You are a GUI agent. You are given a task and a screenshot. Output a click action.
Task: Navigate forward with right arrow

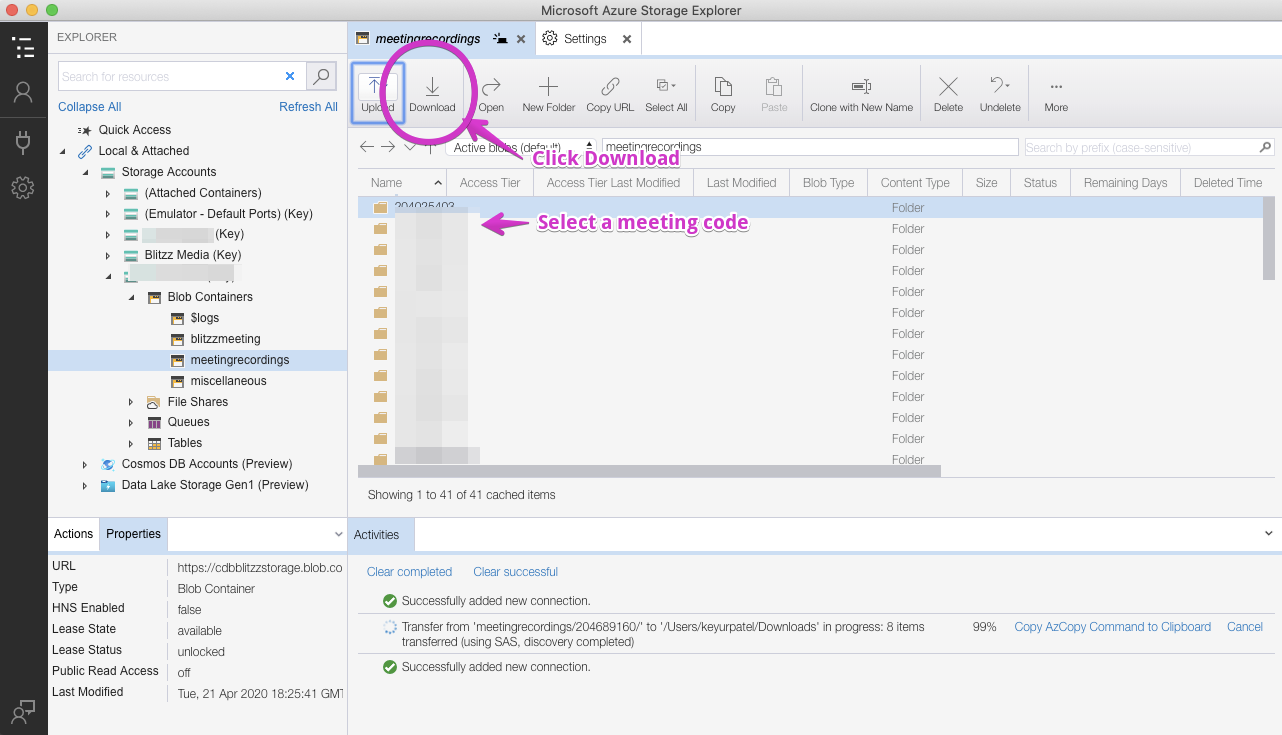[x=388, y=147]
